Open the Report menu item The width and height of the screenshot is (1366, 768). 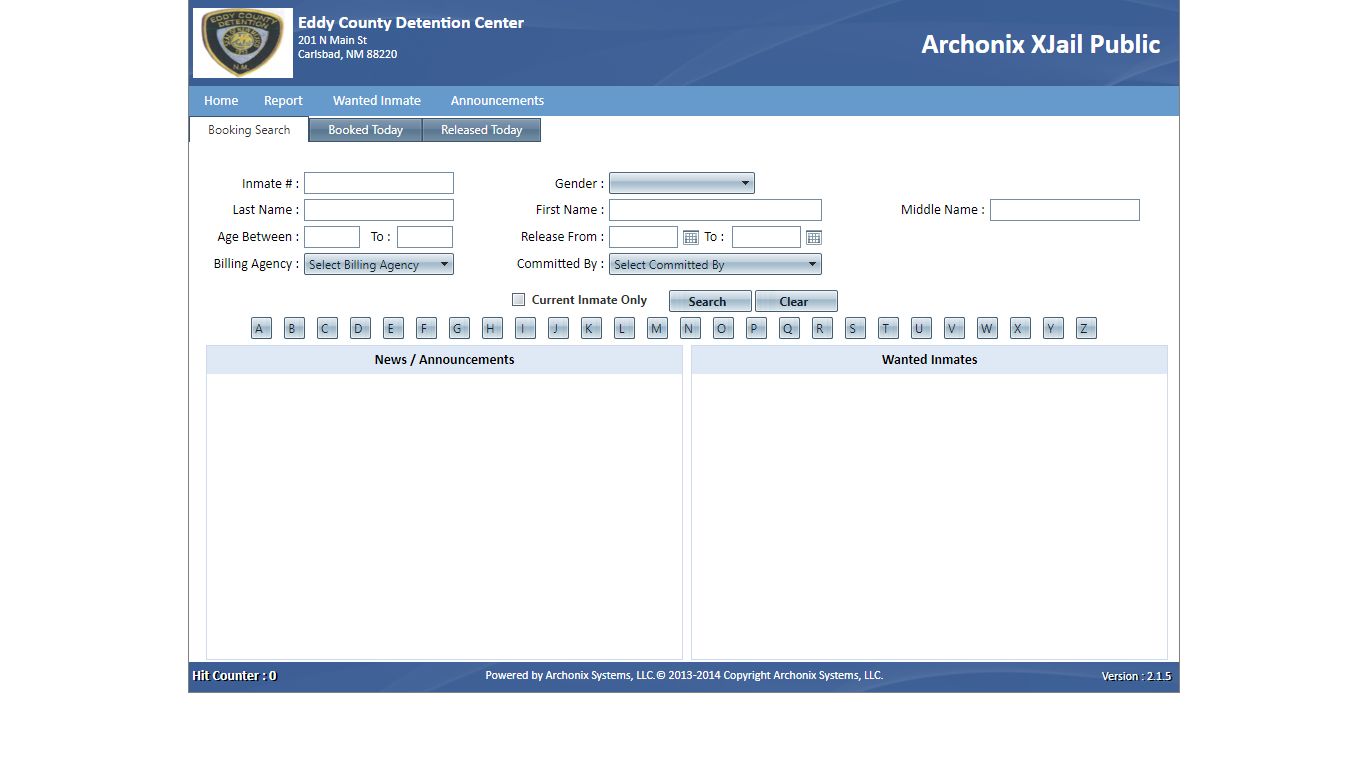[x=283, y=101]
